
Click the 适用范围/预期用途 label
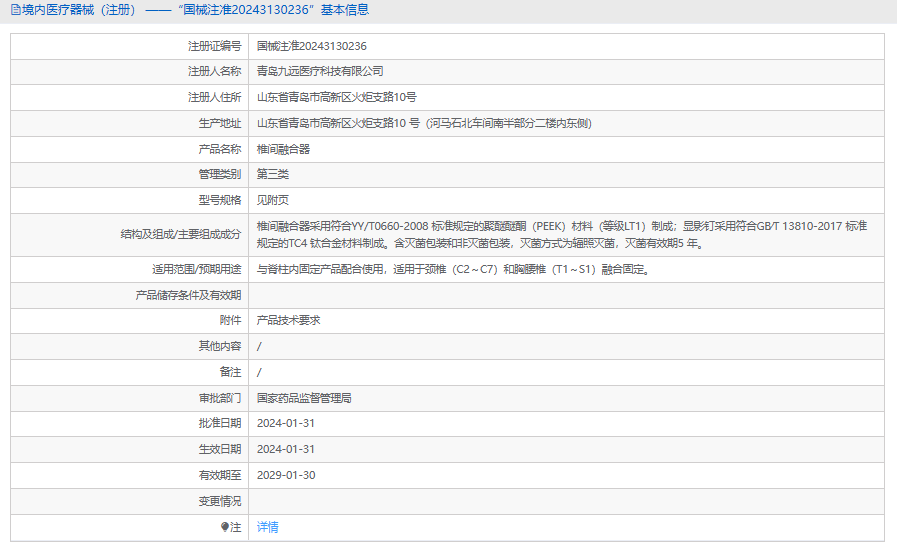tap(197, 269)
